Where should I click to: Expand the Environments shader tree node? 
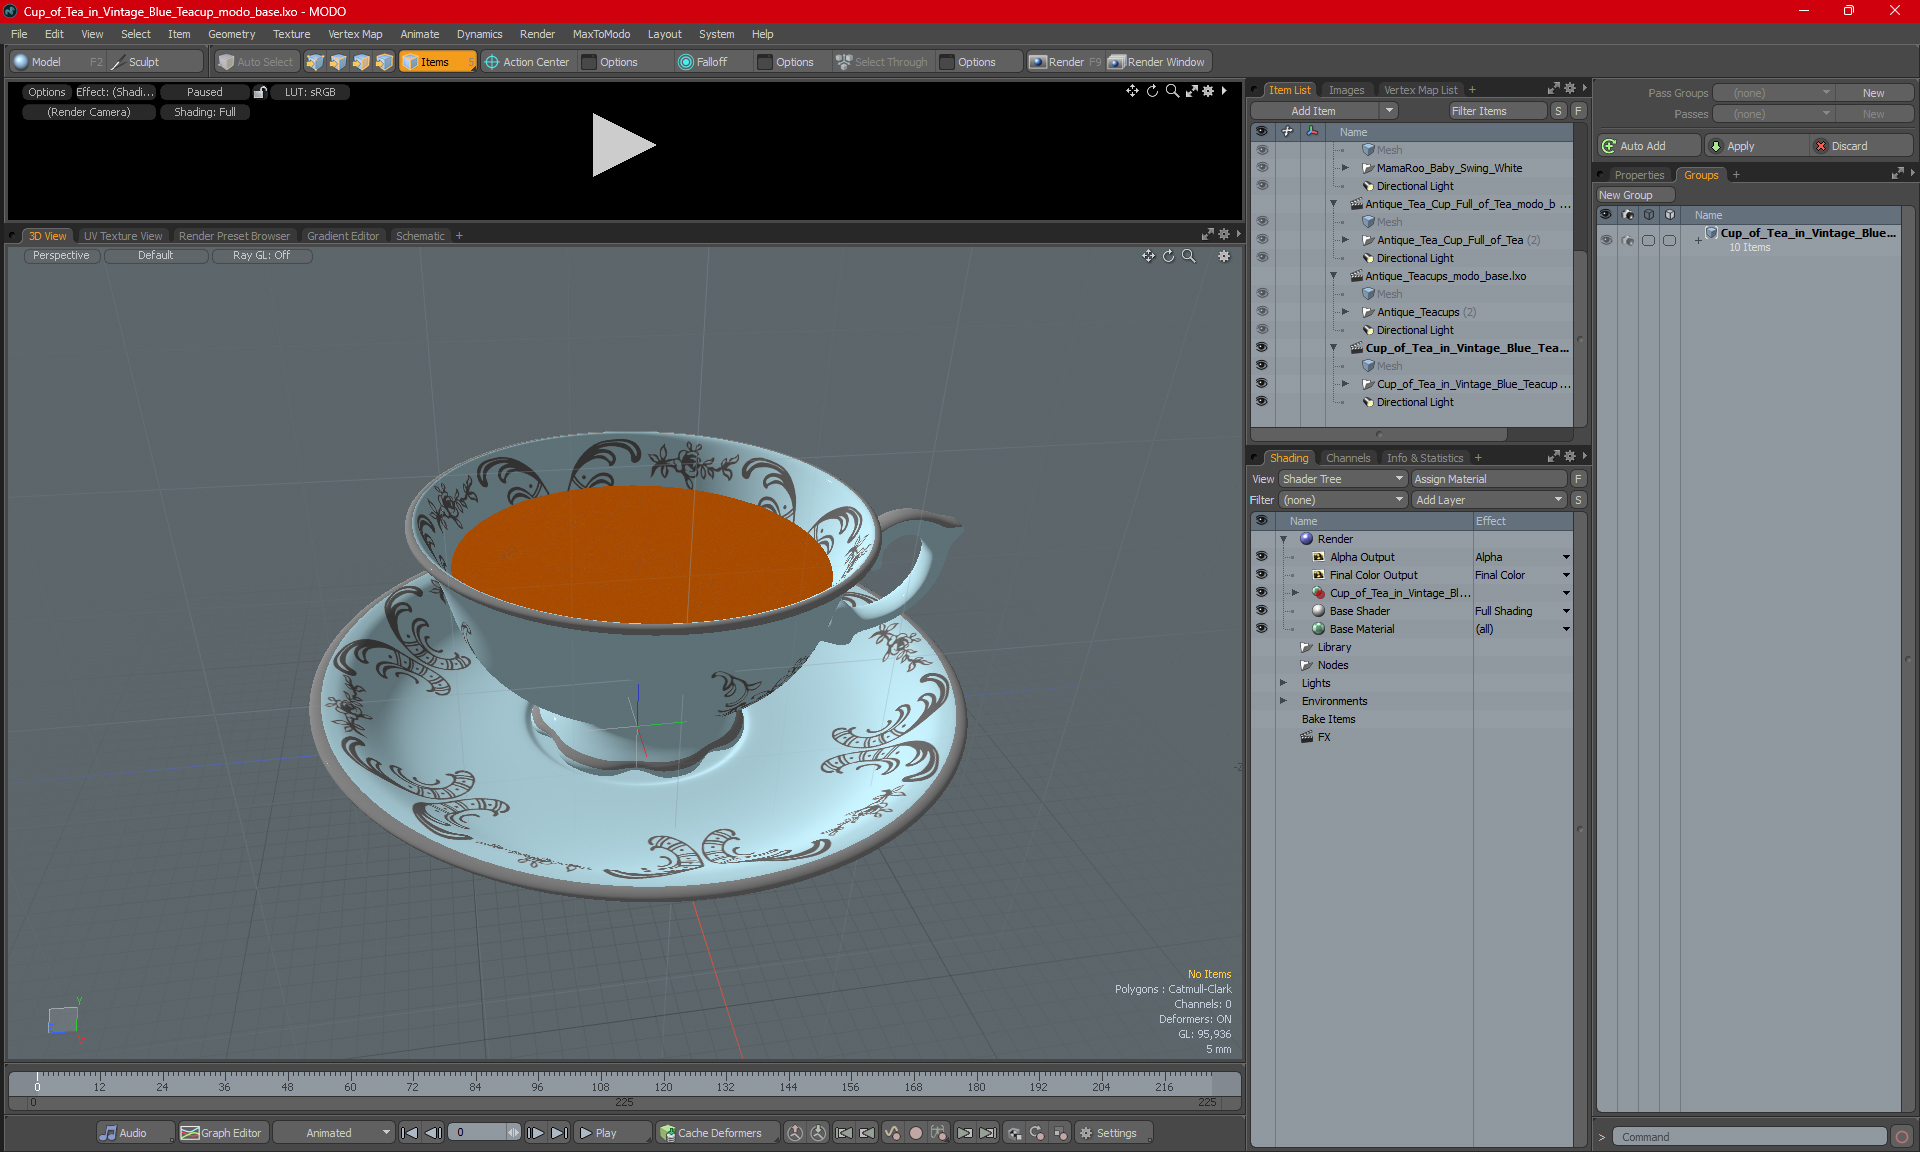(x=1284, y=701)
